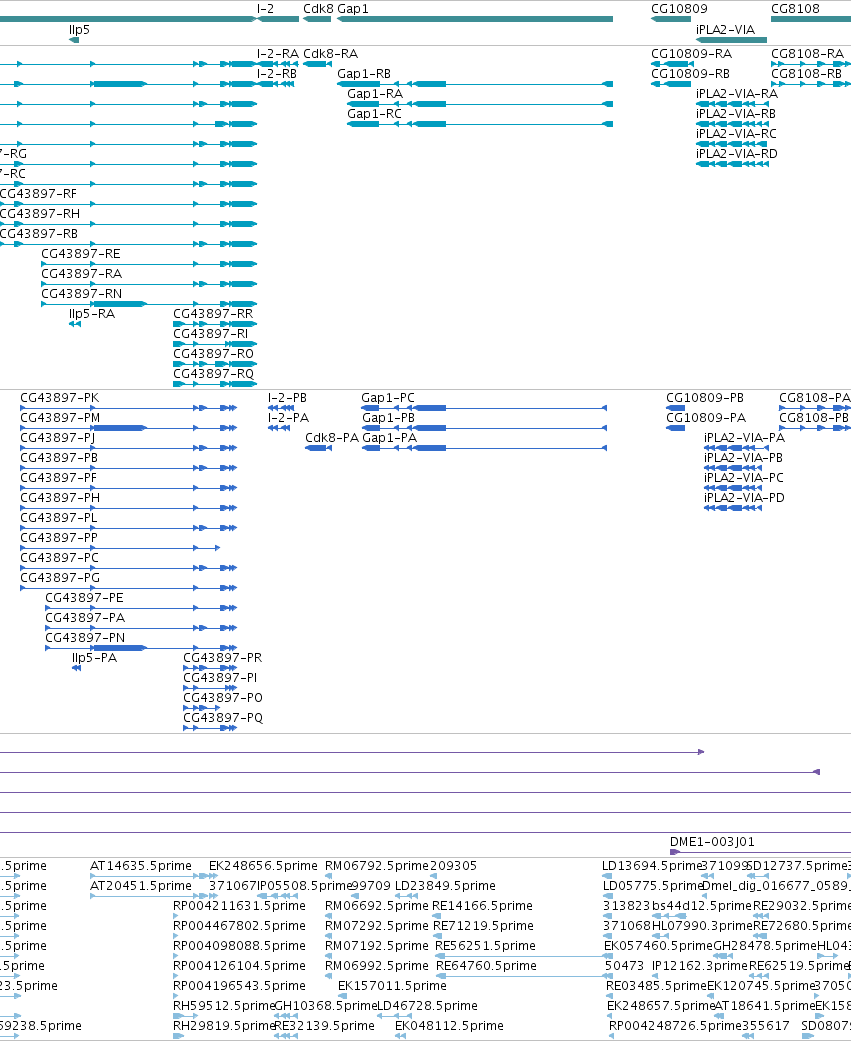Image resolution: width=851 pixels, height=1041 pixels.
Task: Click the CG43897-RE transcript label
Action: (81, 254)
